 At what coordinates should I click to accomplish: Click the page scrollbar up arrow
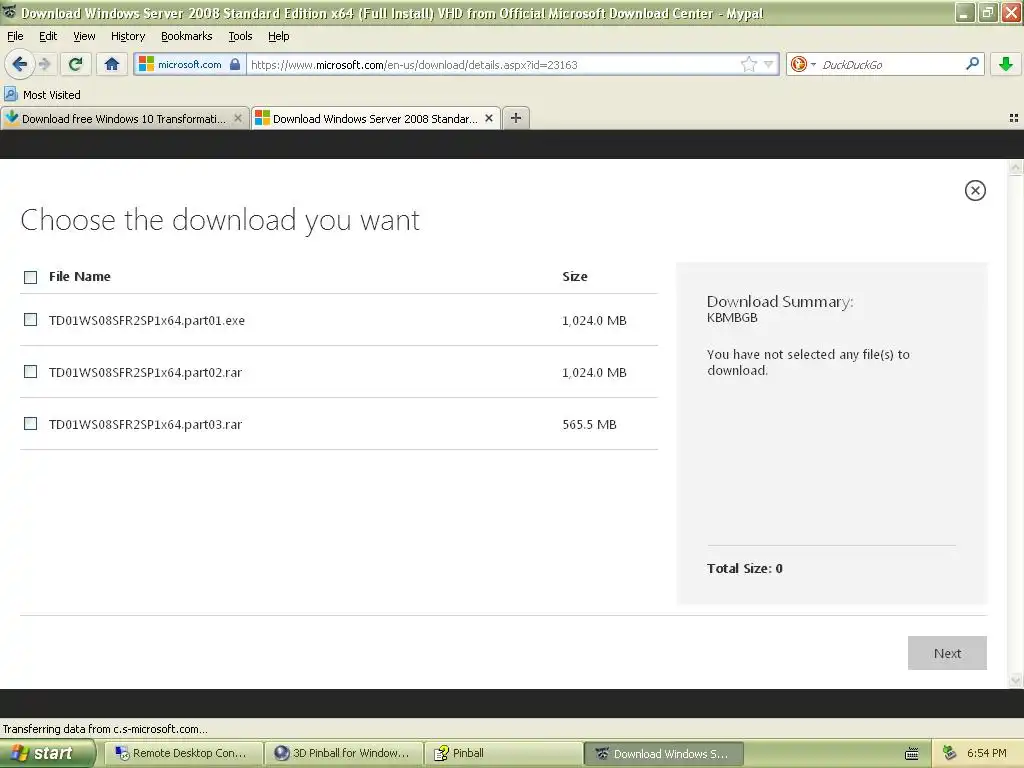pos(1016,168)
